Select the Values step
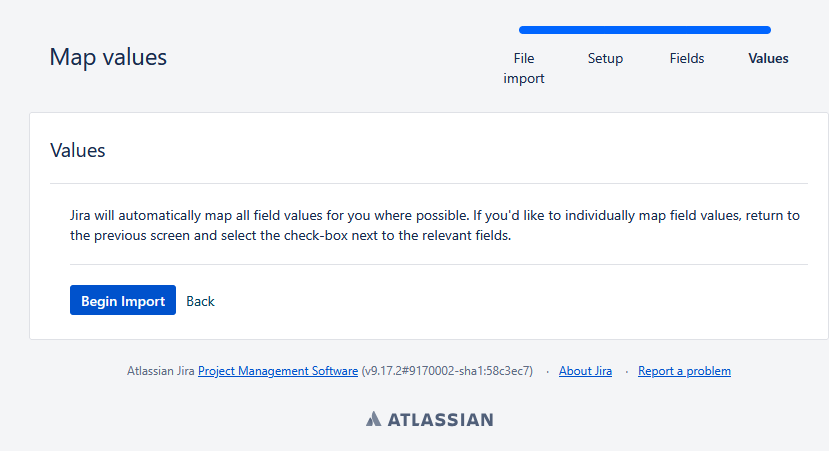The height and width of the screenshot is (451, 829). coord(768,58)
